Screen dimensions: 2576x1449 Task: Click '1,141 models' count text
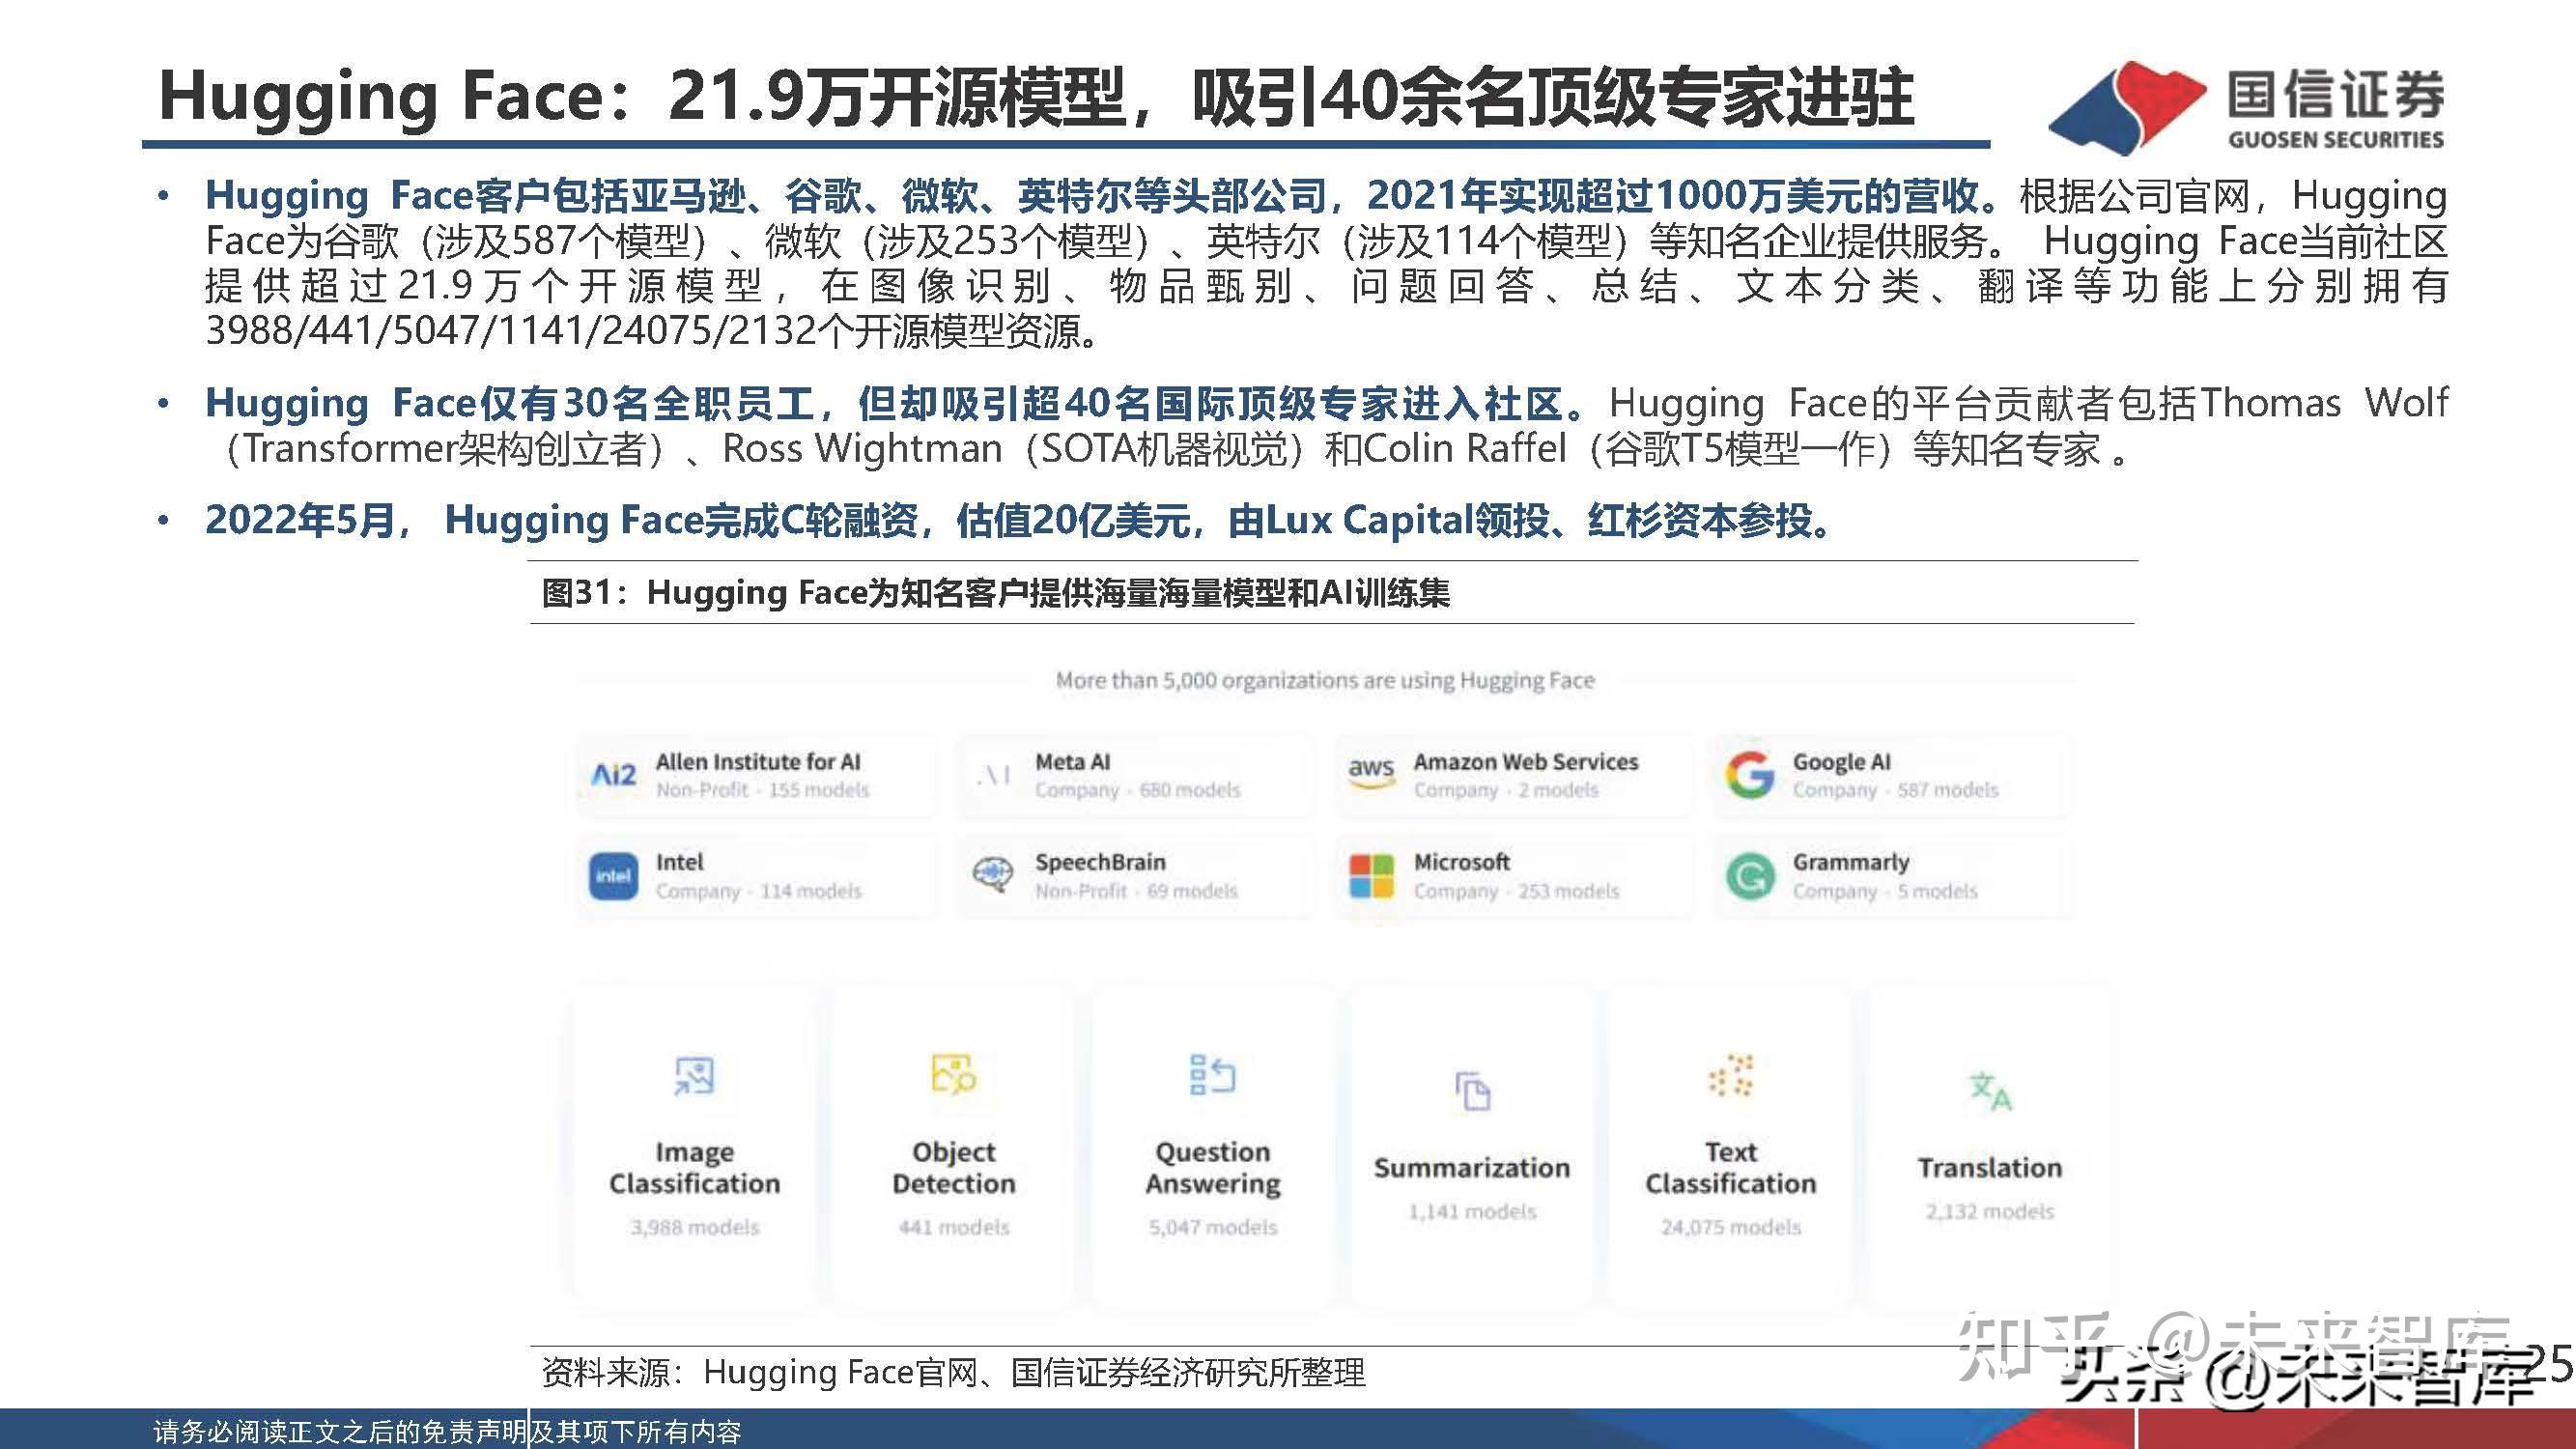coord(1472,1212)
